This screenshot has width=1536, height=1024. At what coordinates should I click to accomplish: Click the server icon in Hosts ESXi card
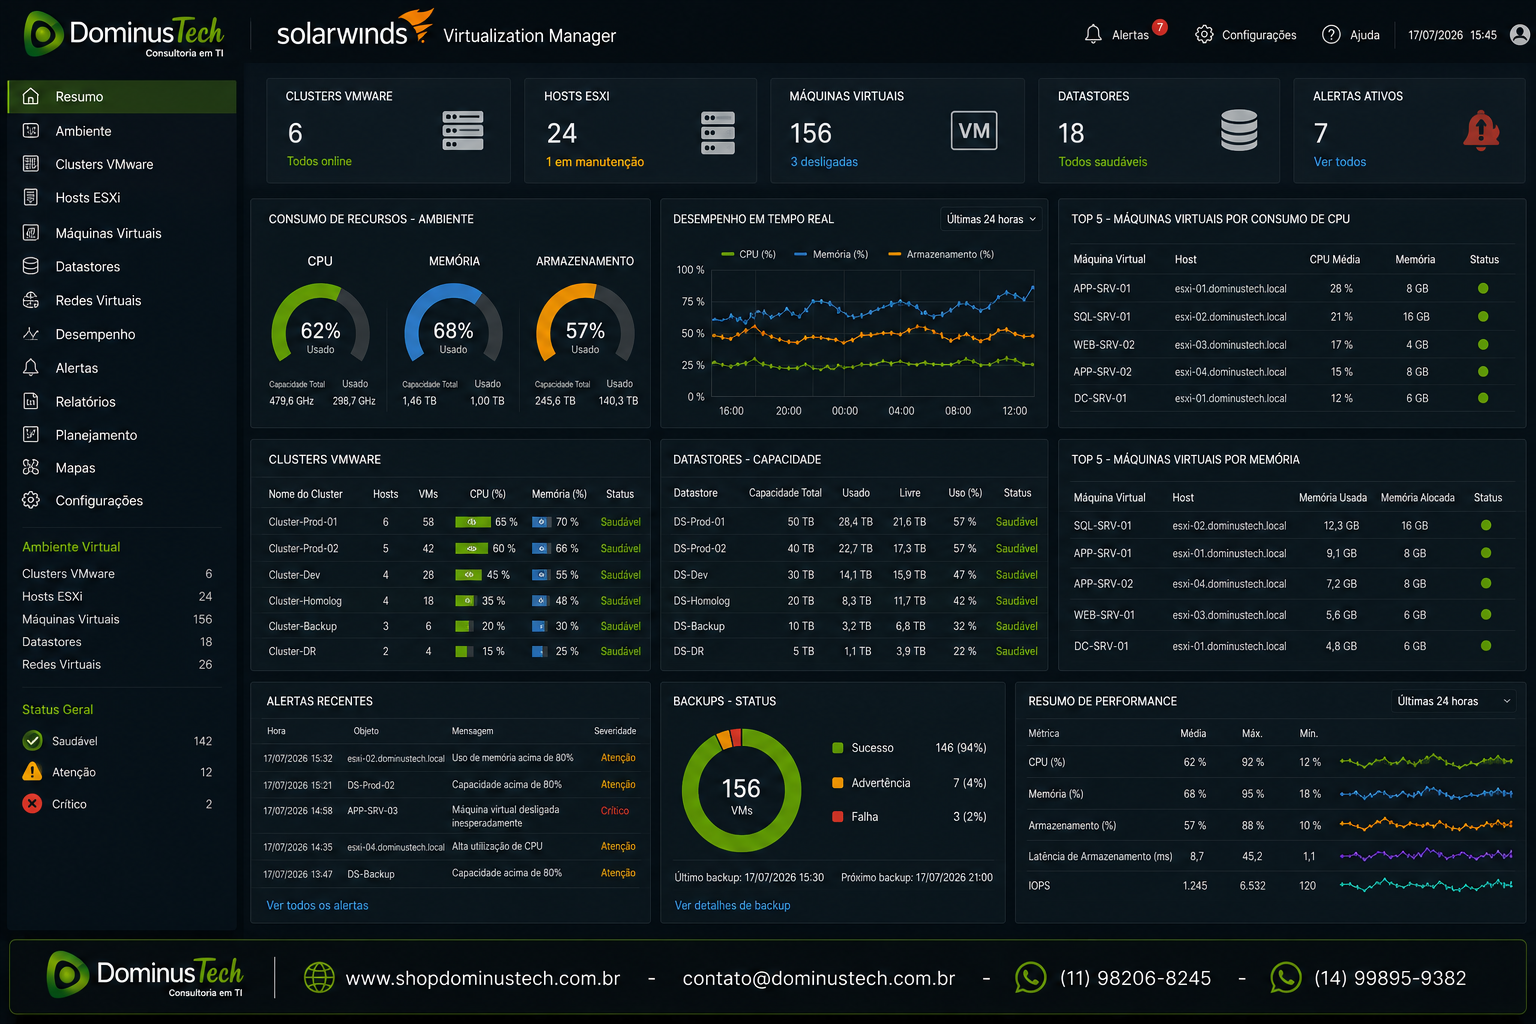[718, 133]
